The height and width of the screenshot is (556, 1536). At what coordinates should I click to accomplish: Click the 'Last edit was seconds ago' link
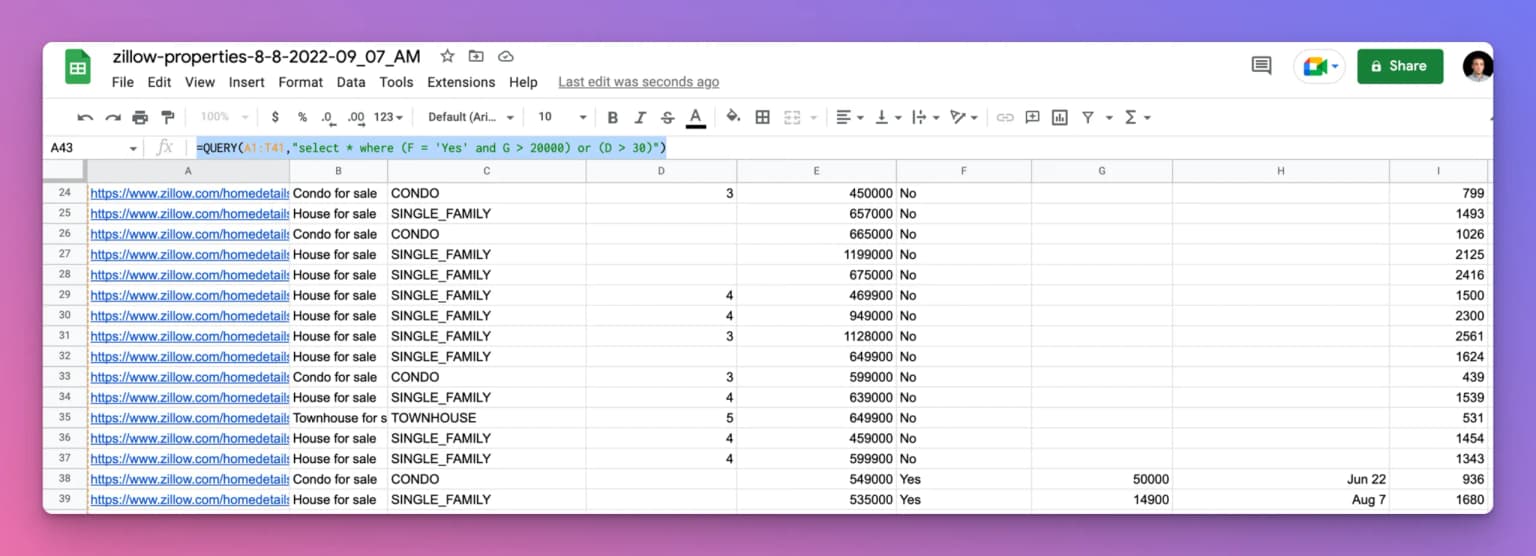(638, 82)
